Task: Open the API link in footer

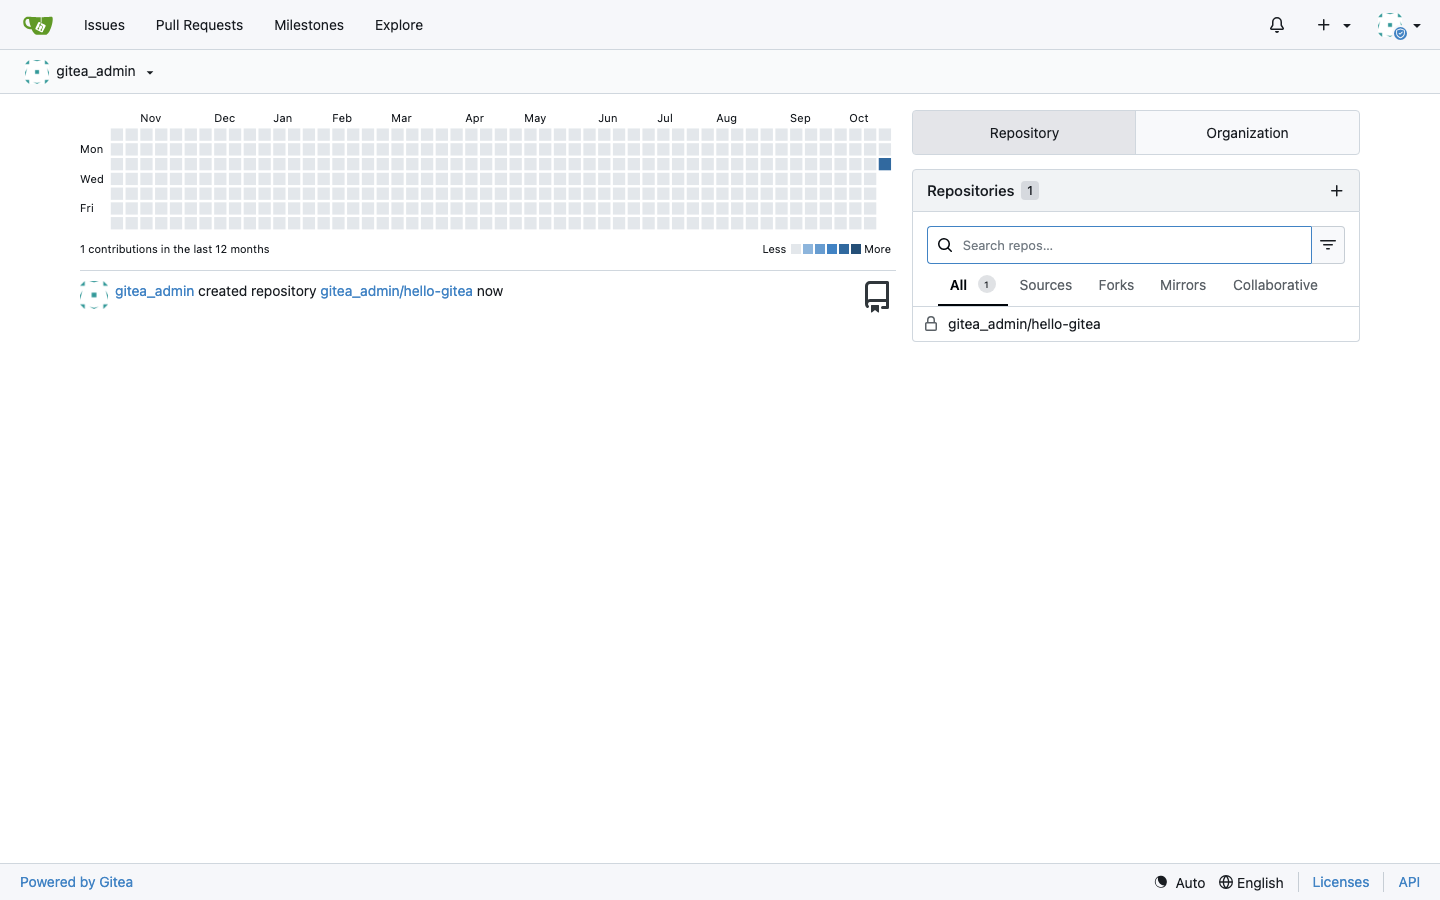Action: (x=1409, y=882)
